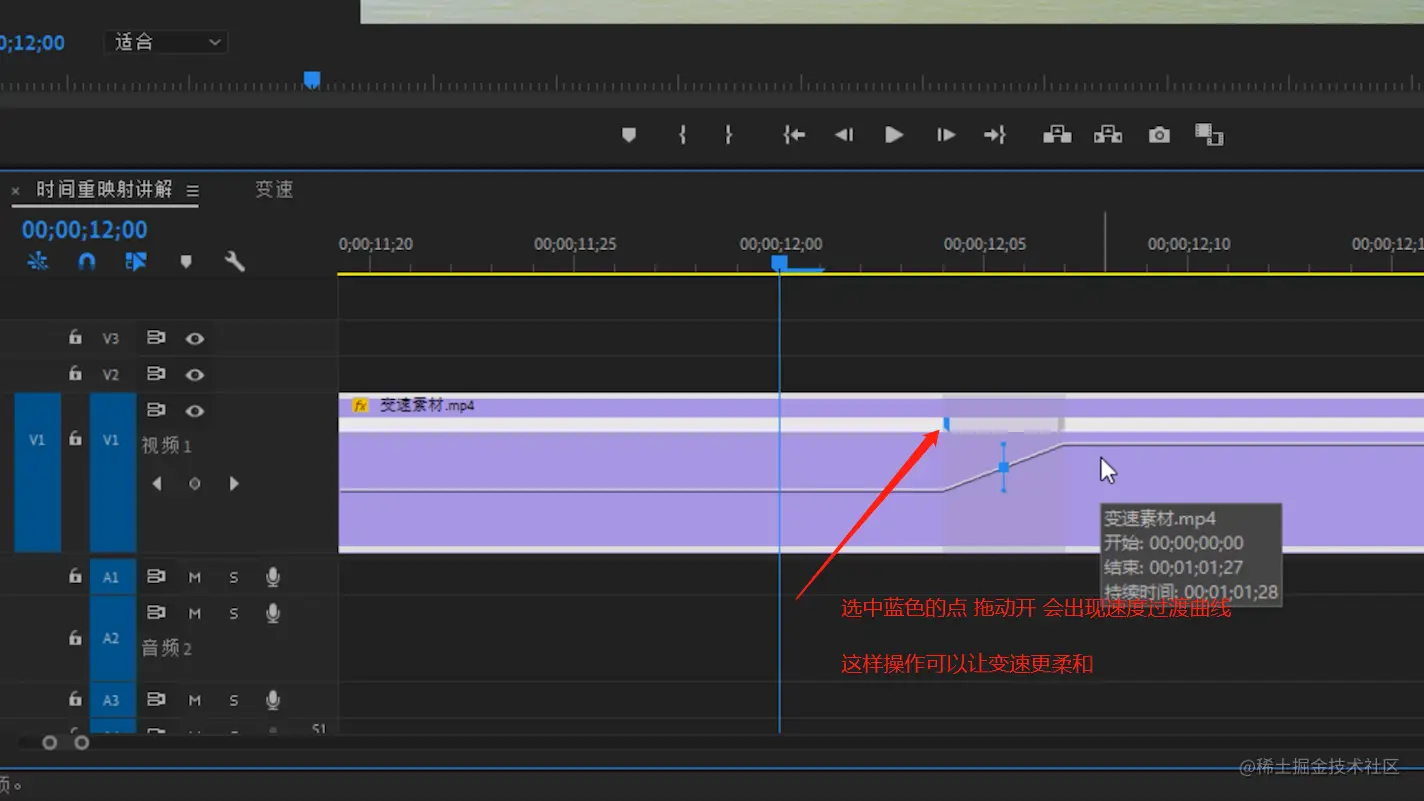Export a frame with the camera icon
Screen dimensions: 1424x801
pos(1159,135)
